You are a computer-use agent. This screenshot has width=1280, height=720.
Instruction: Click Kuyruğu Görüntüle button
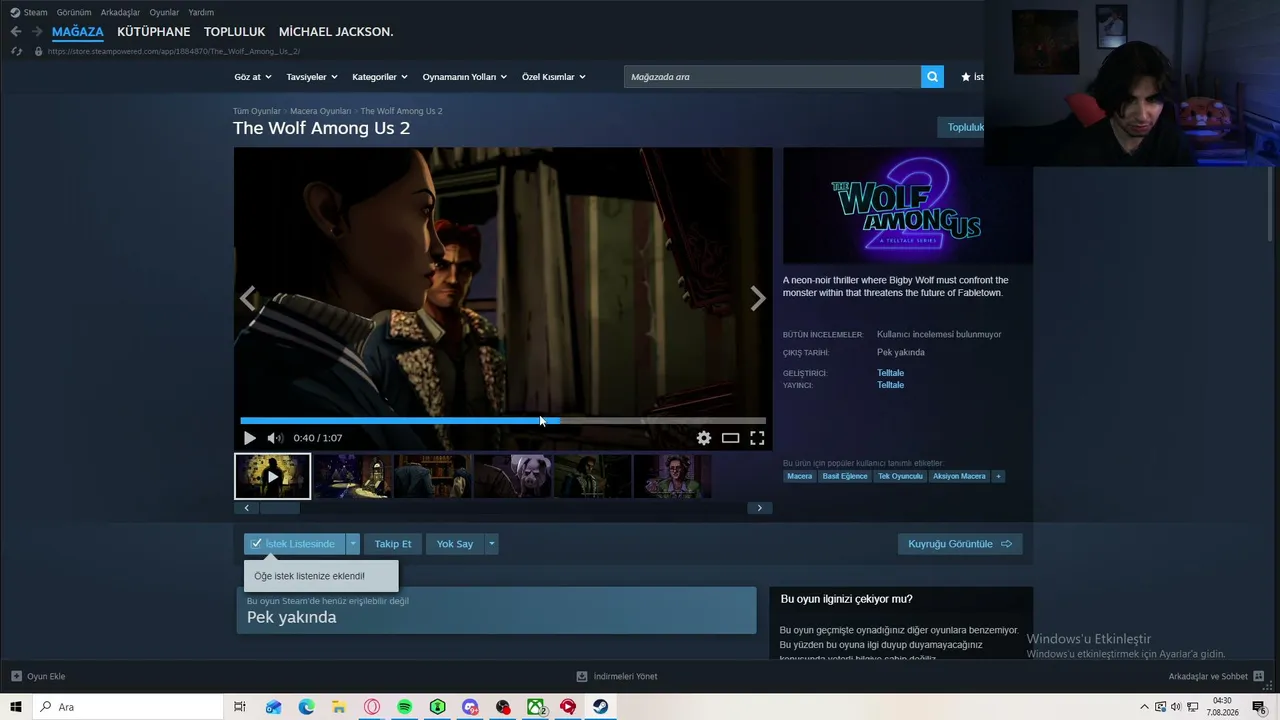coord(960,544)
